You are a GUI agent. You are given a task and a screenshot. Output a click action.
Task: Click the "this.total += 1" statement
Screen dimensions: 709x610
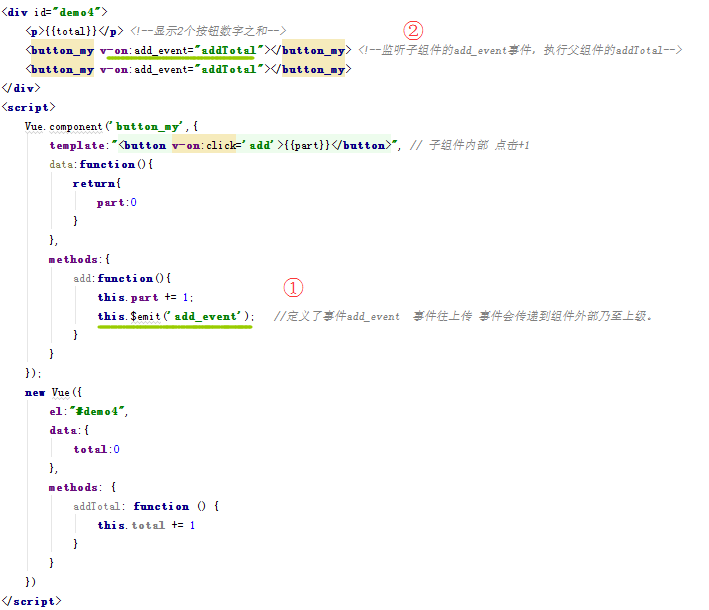(x=146, y=525)
